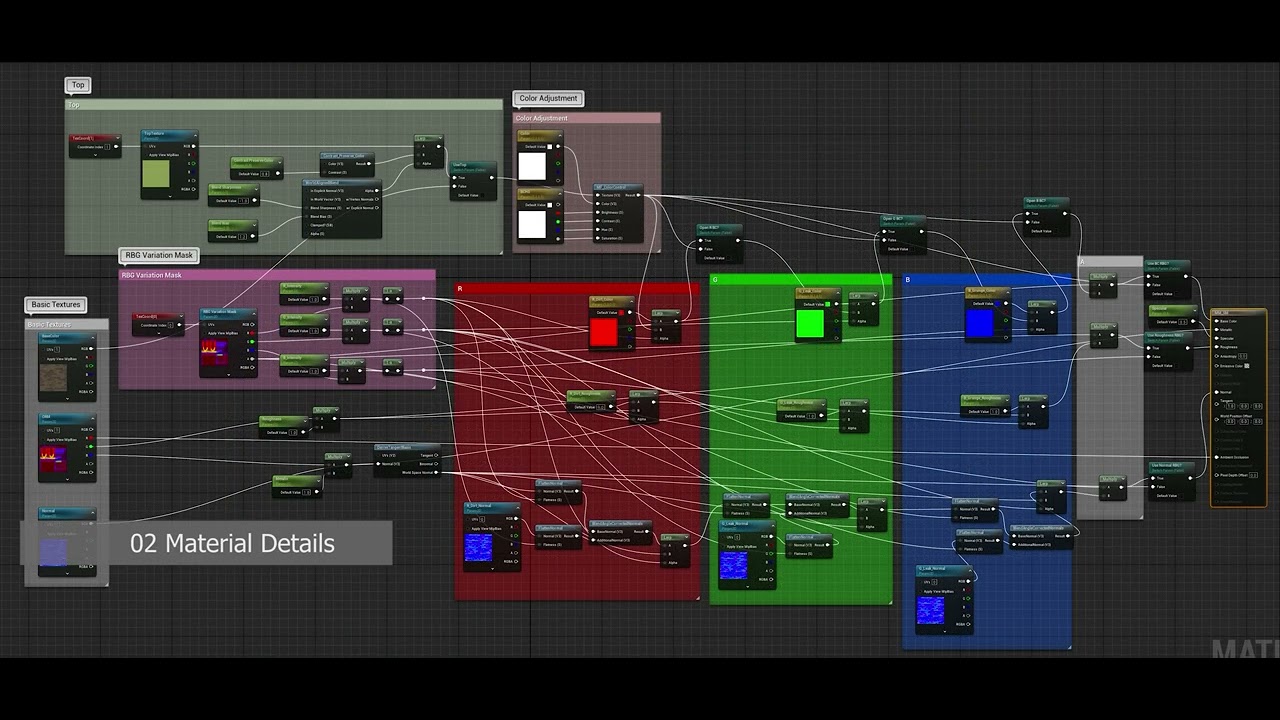Open the lower white color swatch in Color Adjustment
The height and width of the screenshot is (720, 1280).
(532, 225)
